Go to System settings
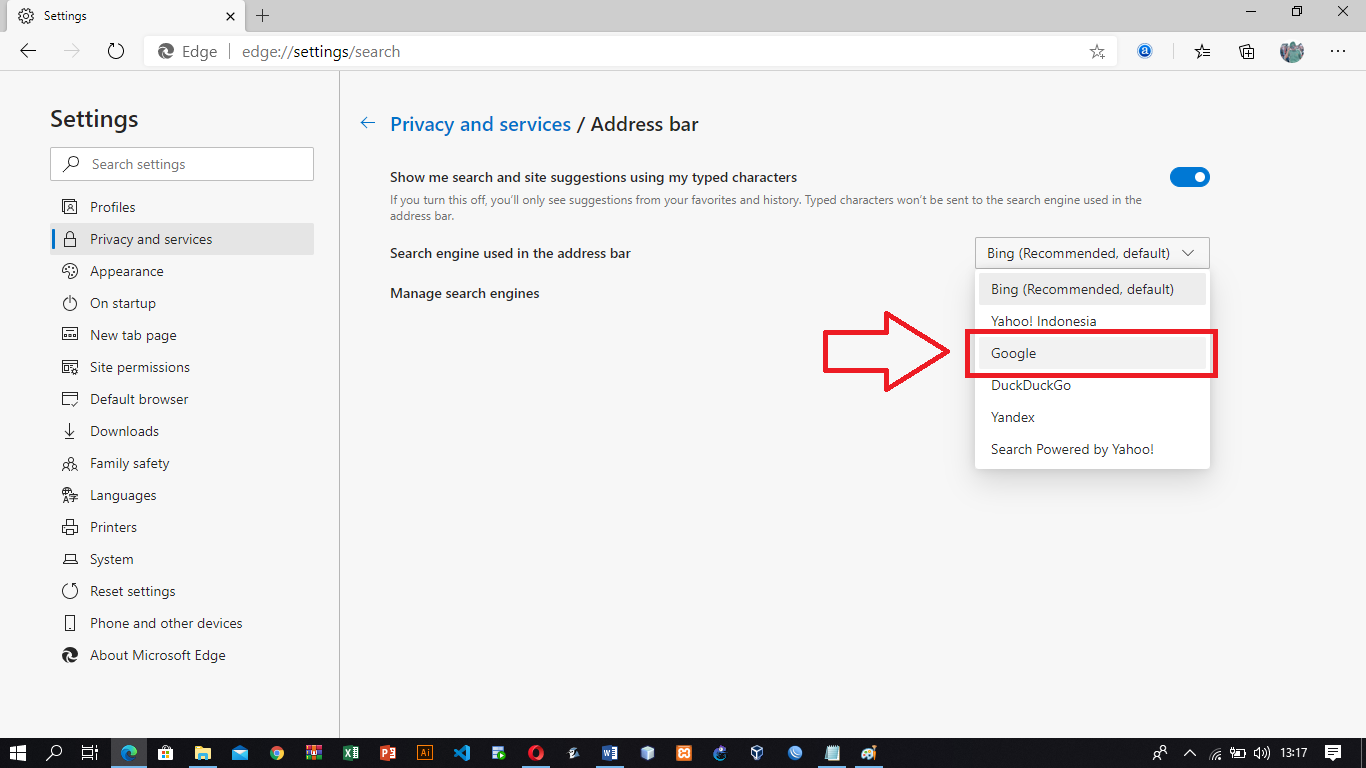Viewport: 1366px width, 768px height. (182, 559)
